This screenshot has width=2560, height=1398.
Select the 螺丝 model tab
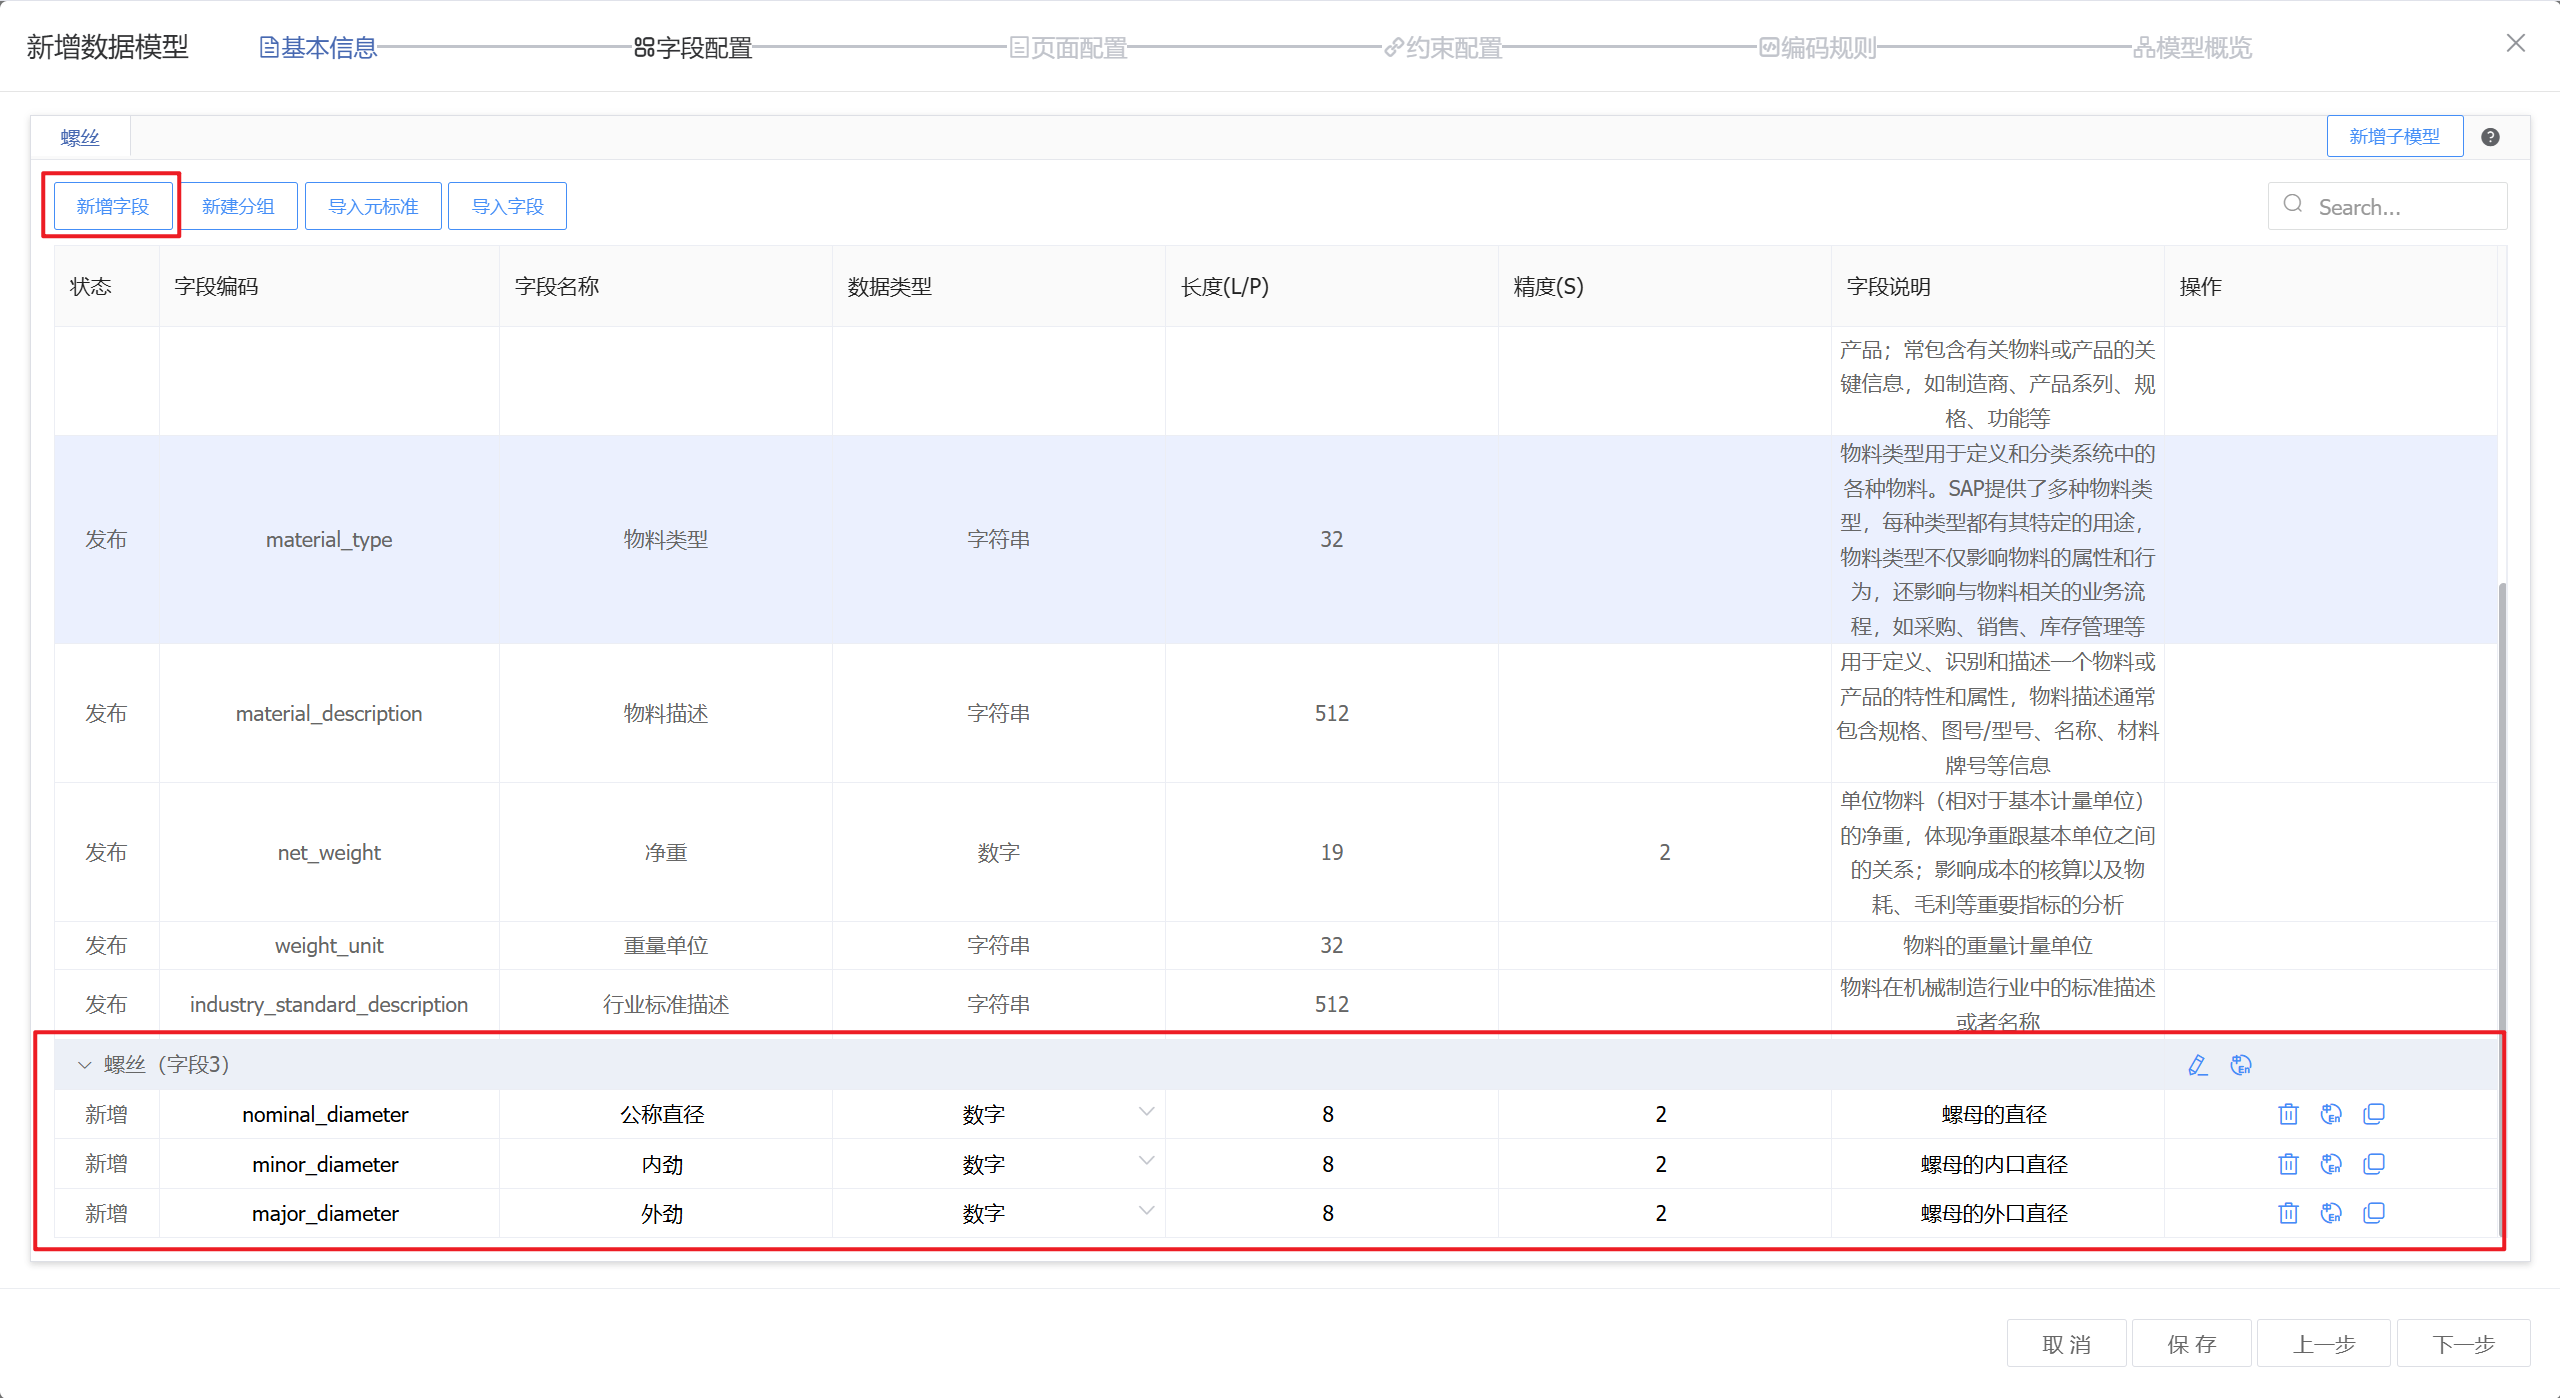80,138
